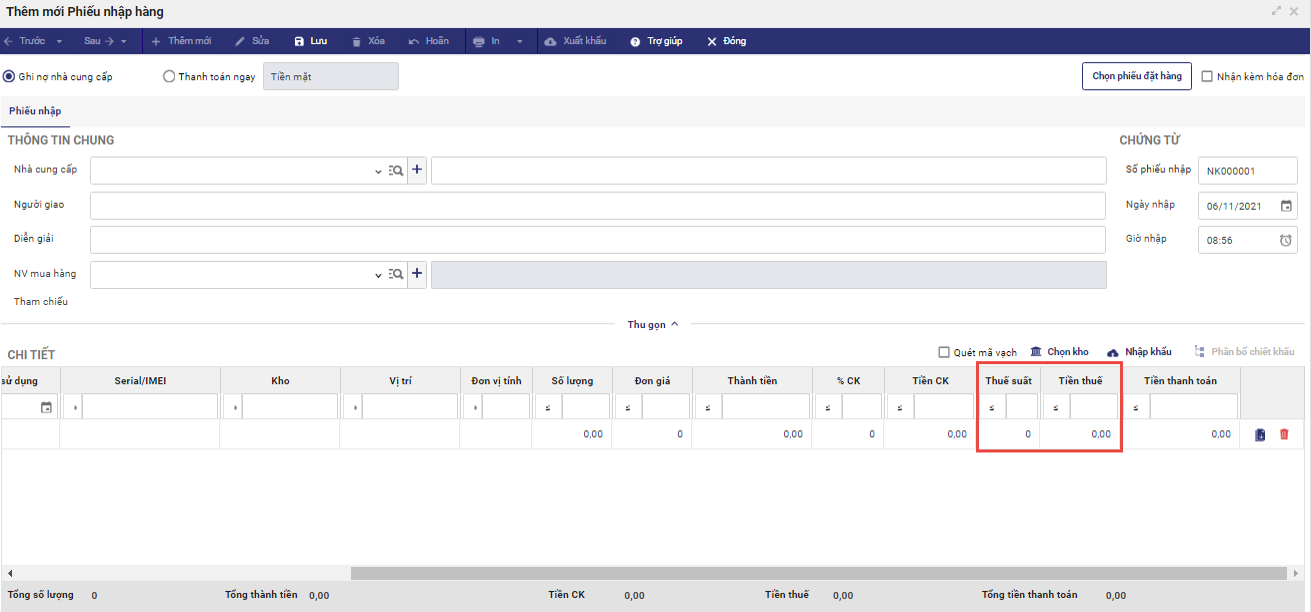This screenshot has height=612, width=1311.
Task: Click Phân bổ chiết khấu link
Action: click(1244, 352)
